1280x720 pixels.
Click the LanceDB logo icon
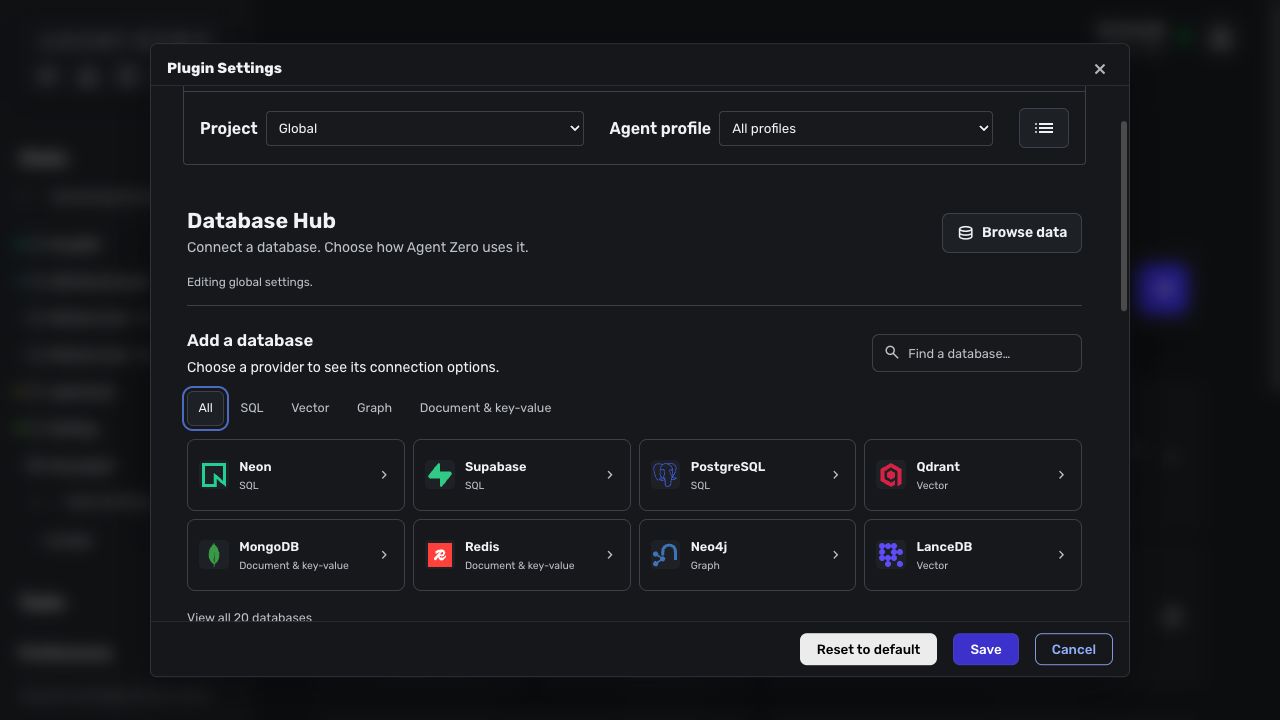click(891, 555)
